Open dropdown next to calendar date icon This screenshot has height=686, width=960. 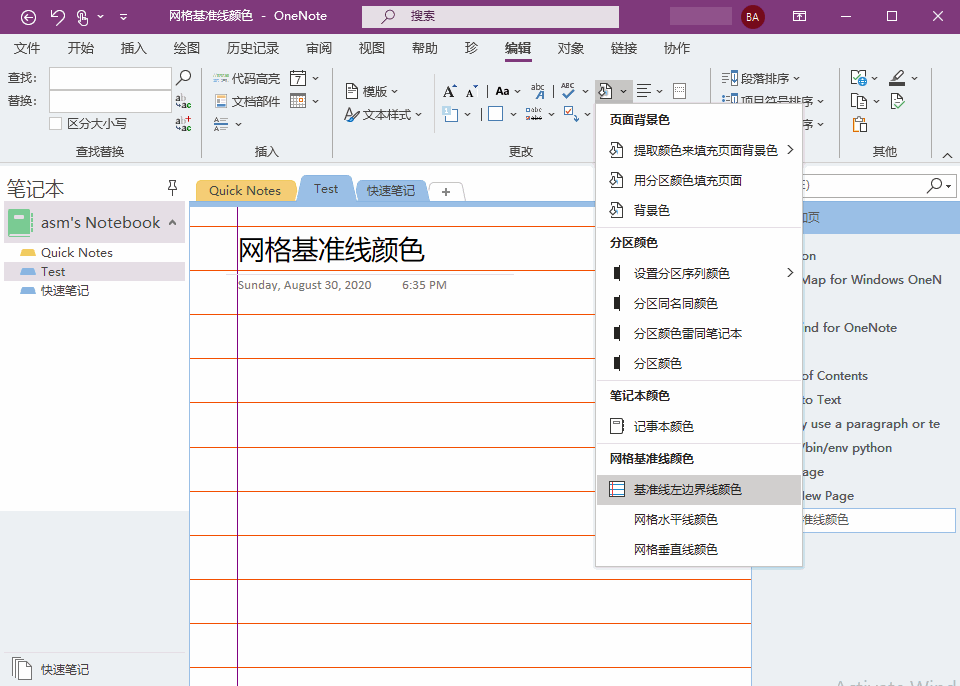[315, 78]
